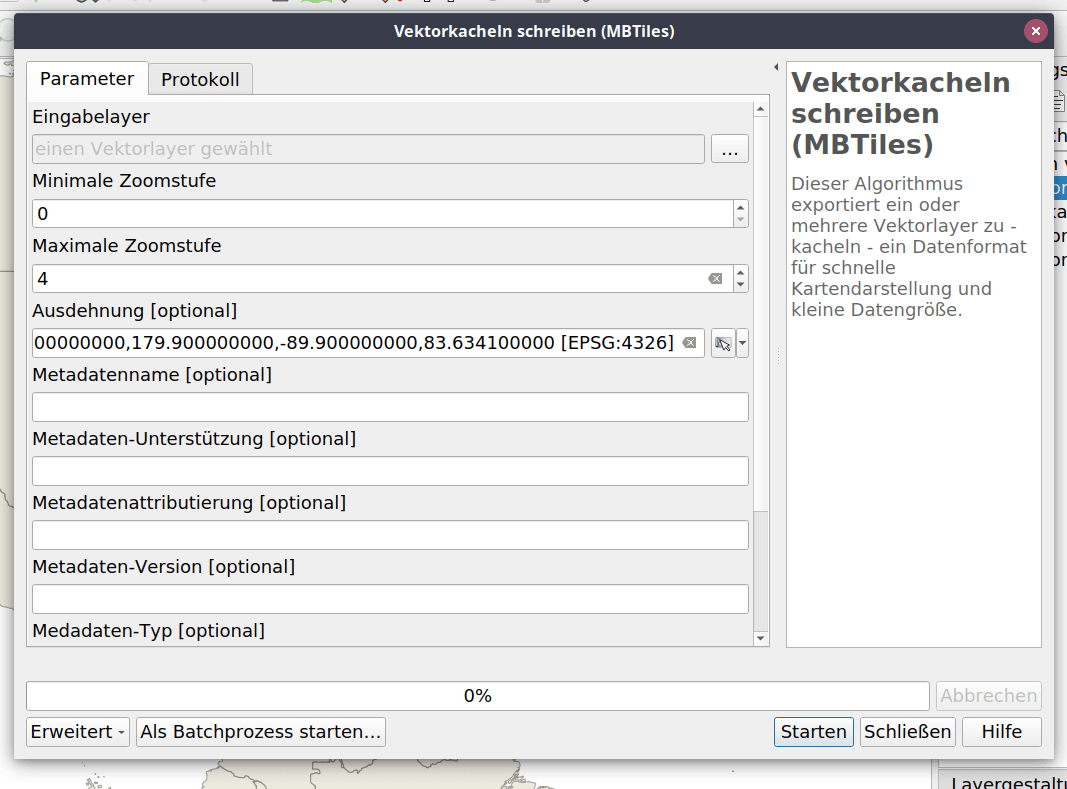This screenshot has height=789, width=1067.
Task: Open the Erweitert dropdown menu
Action: 79,732
